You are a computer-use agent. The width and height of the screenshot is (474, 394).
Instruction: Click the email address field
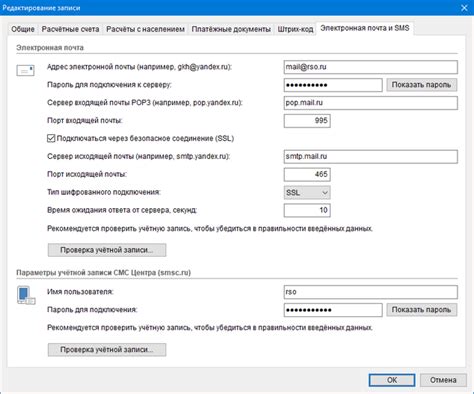(371, 67)
